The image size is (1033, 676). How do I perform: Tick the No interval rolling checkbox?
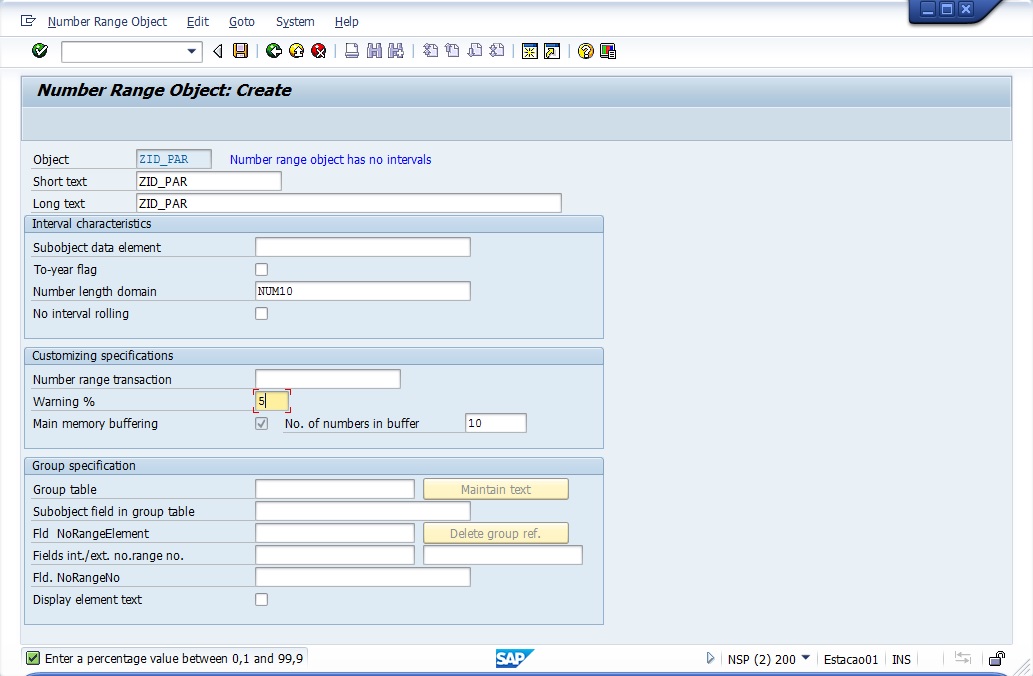(x=262, y=314)
